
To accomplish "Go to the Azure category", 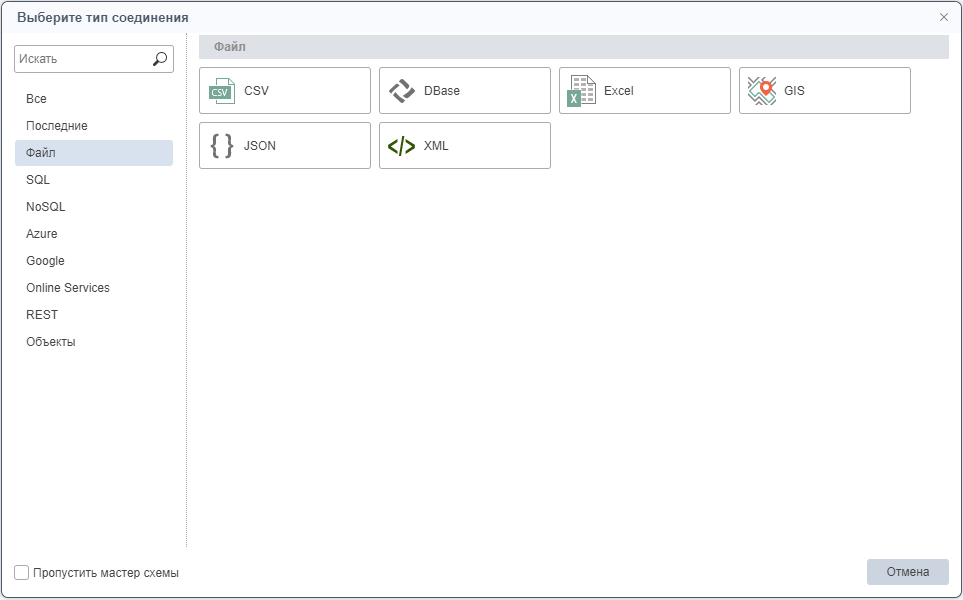I will tap(42, 234).
